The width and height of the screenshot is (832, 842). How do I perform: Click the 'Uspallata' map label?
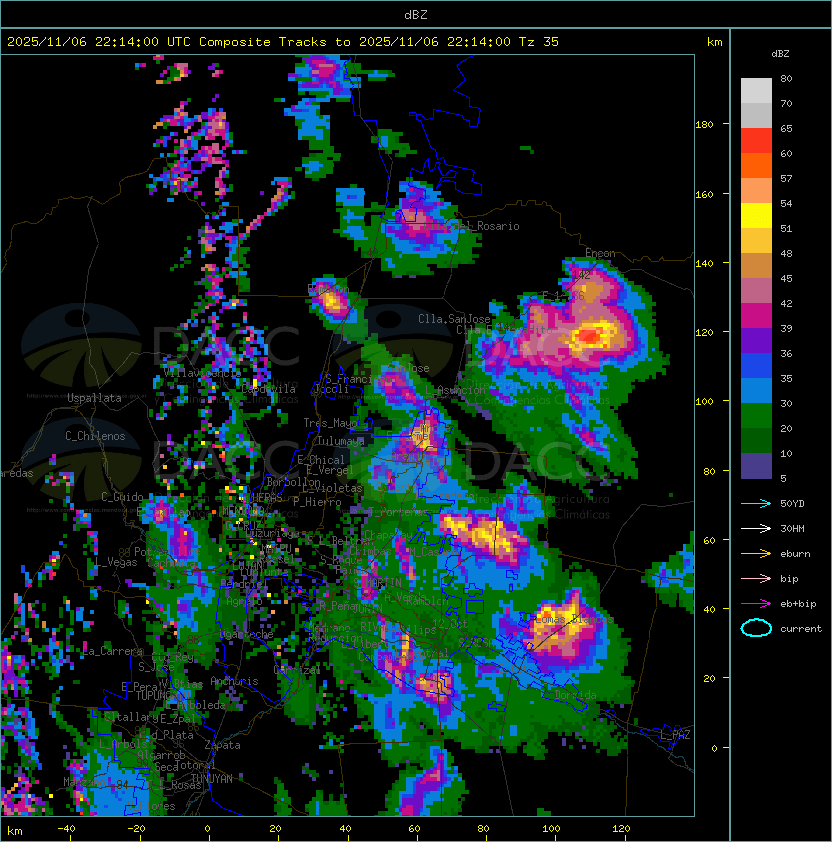94,398
